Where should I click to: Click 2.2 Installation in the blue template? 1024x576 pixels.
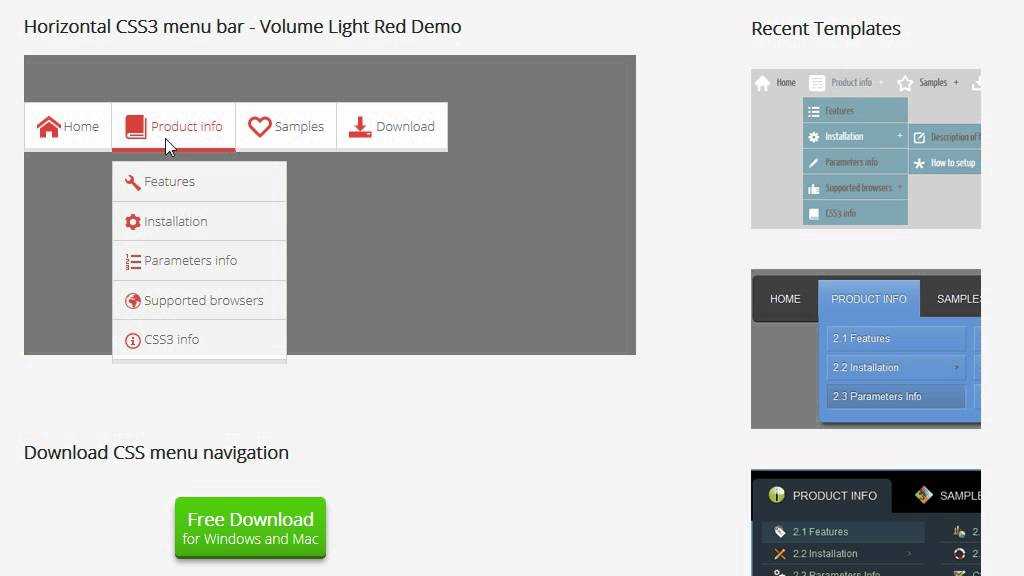895,368
